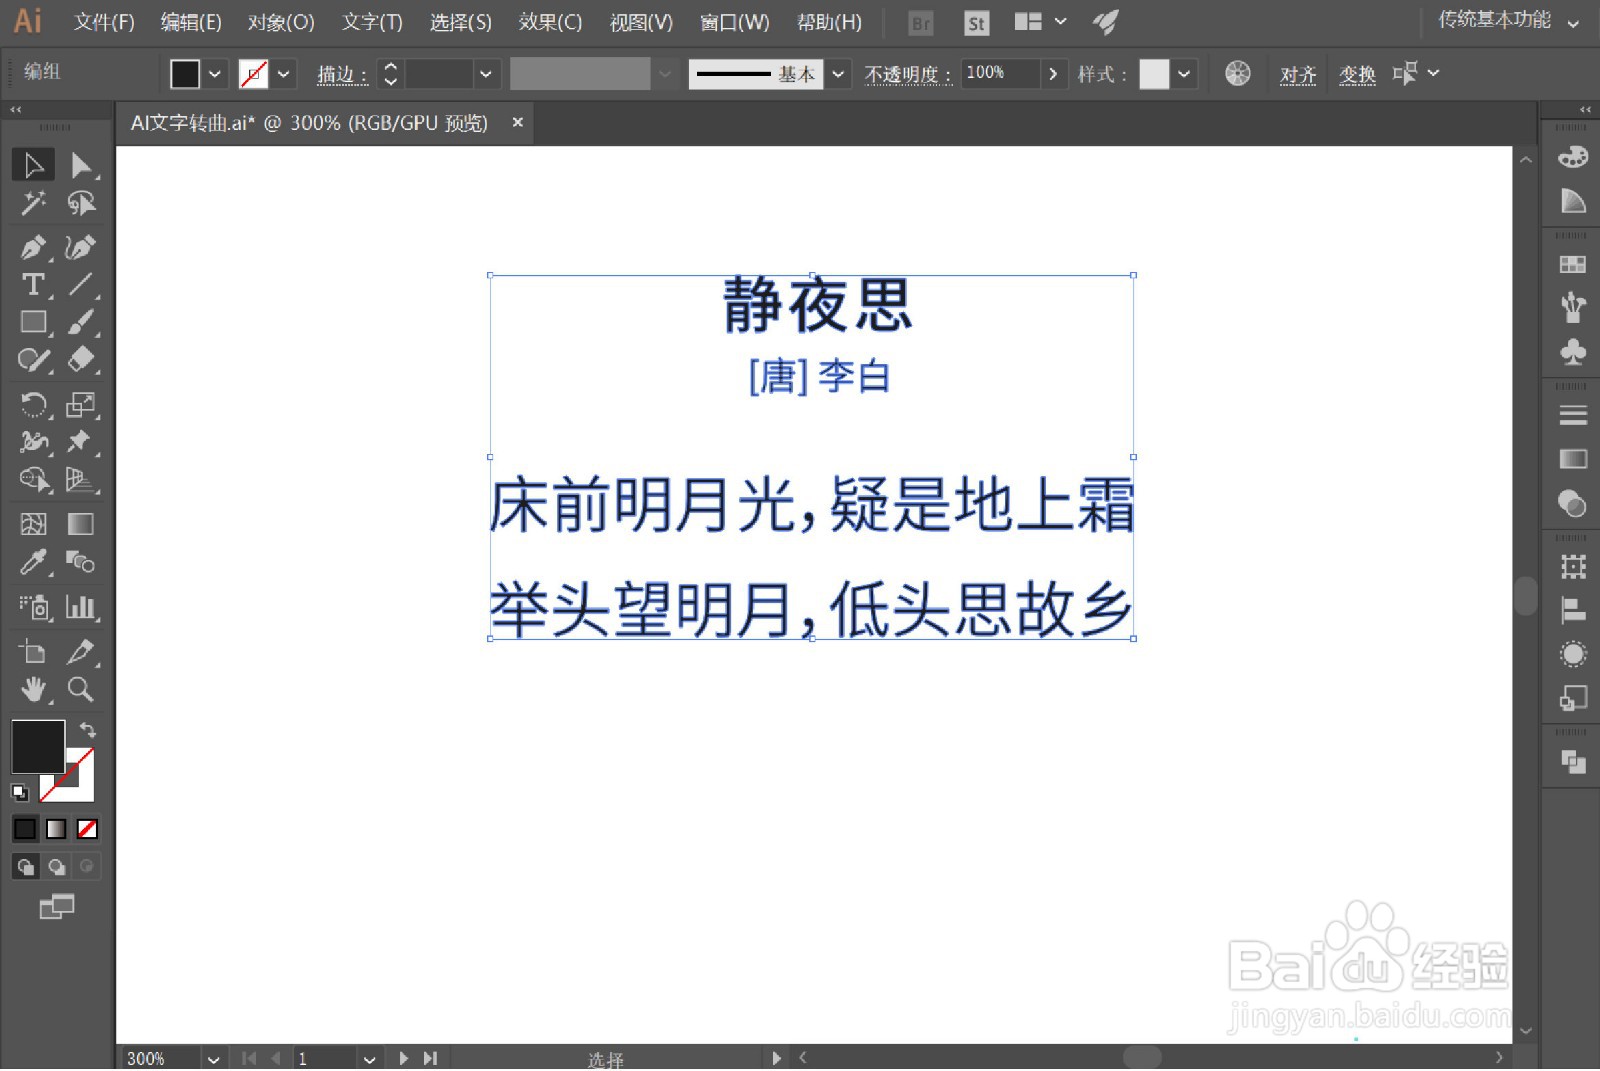
Task: Select the Hand tool
Action: tap(33, 690)
